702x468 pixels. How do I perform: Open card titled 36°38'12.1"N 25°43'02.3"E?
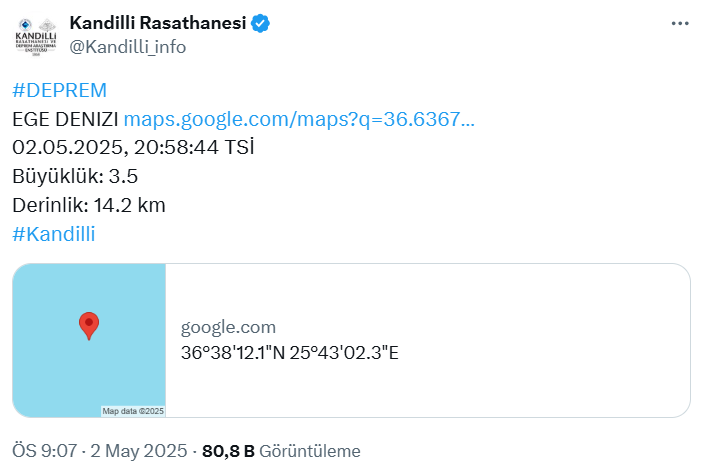click(290, 353)
